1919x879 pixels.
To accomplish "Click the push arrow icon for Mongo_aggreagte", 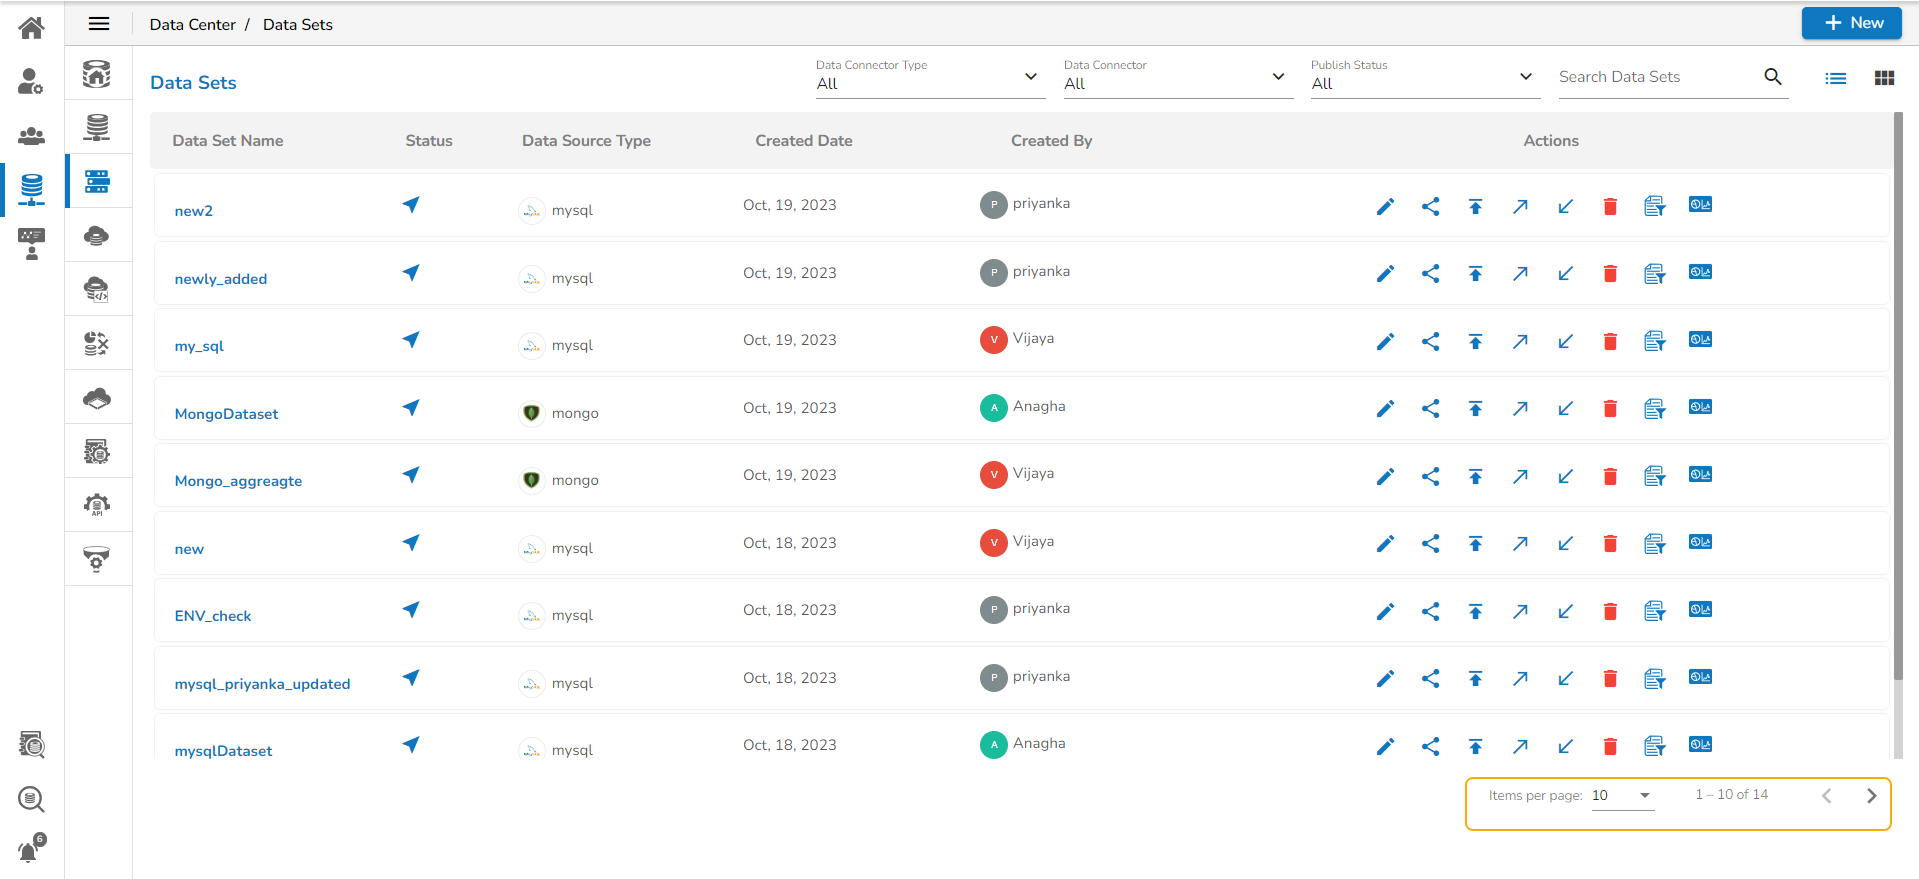I will point(1520,476).
